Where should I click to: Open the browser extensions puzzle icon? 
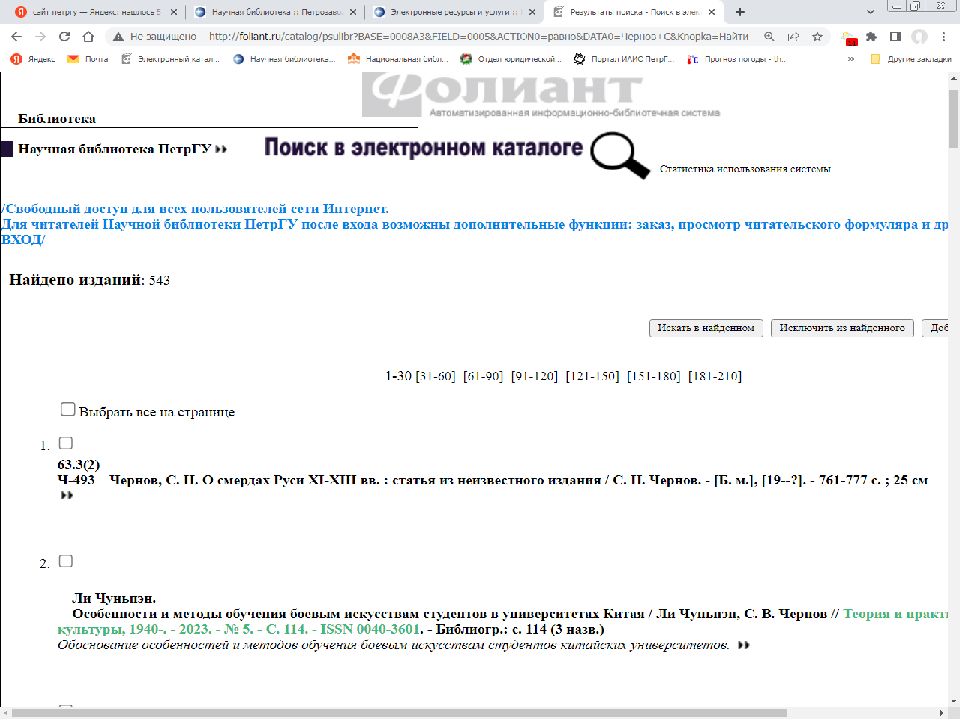click(x=871, y=36)
